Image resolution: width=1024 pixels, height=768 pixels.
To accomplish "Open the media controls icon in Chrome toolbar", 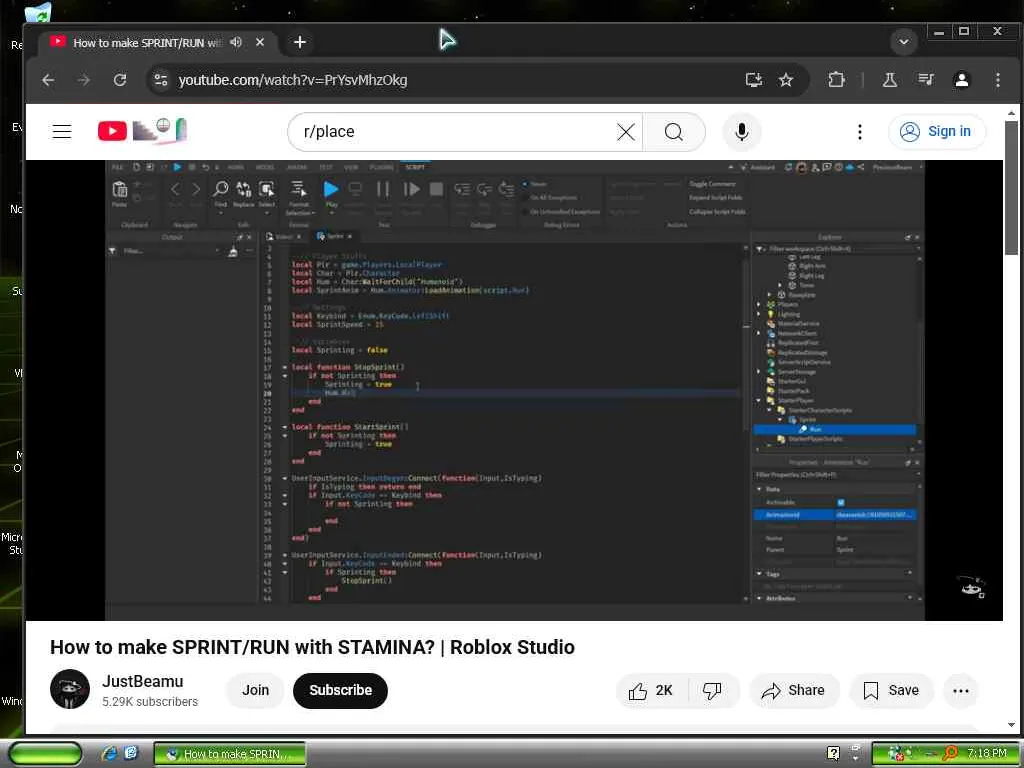I will pyautogui.click(x=925, y=80).
